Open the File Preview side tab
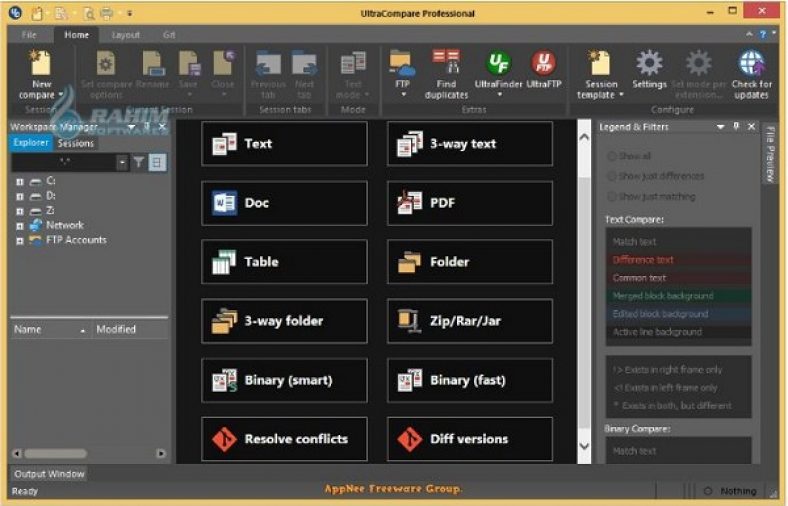 coord(769,154)
